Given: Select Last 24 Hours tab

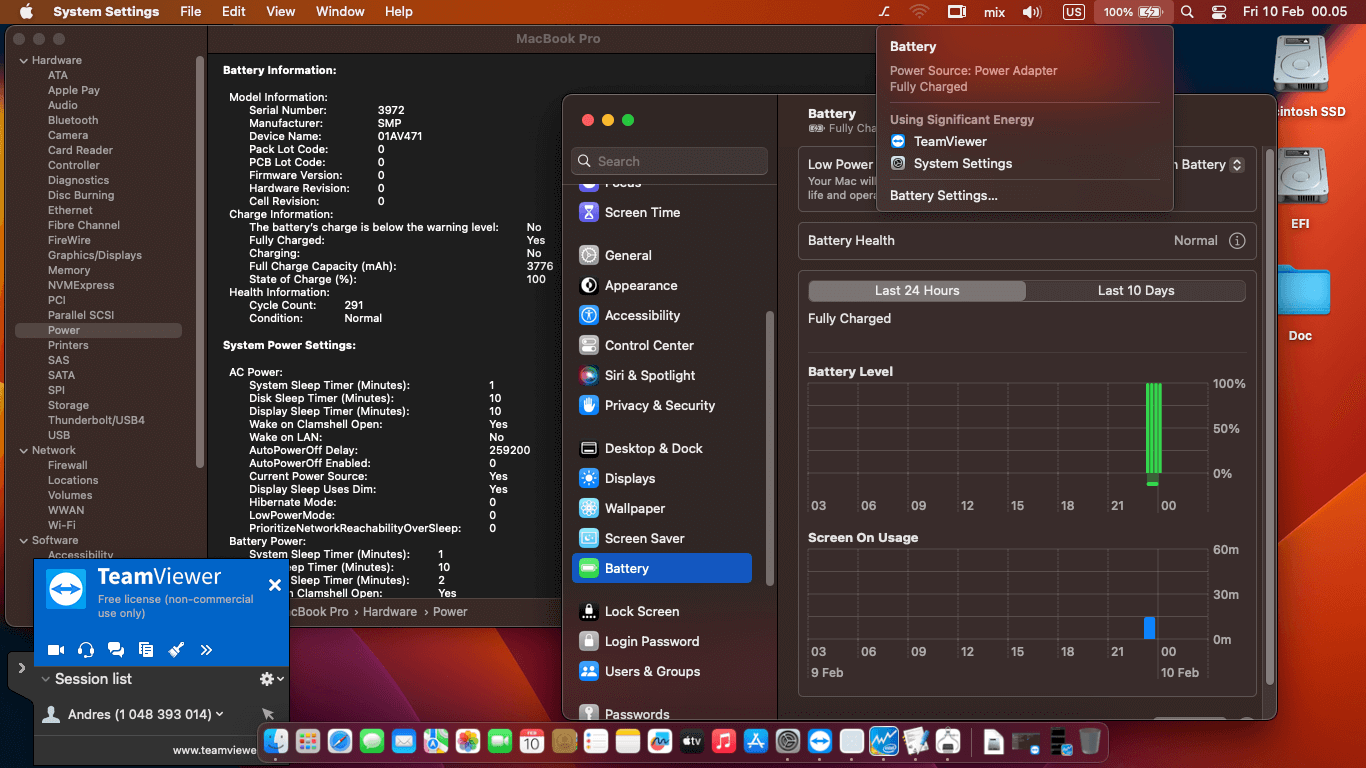Looking at the screenshot, I should [917, 291].
